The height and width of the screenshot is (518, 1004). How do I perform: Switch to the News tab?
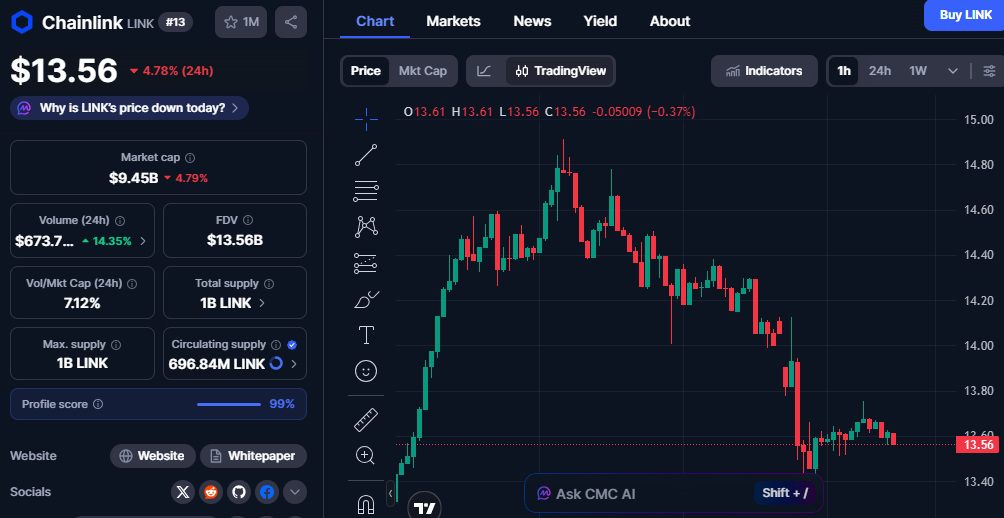532,21
